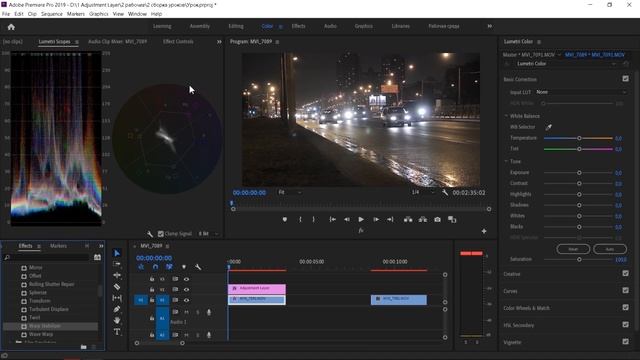This screenshot has width=640, height=360.
Task: Select the Slip tool
Action: point(117,298)
